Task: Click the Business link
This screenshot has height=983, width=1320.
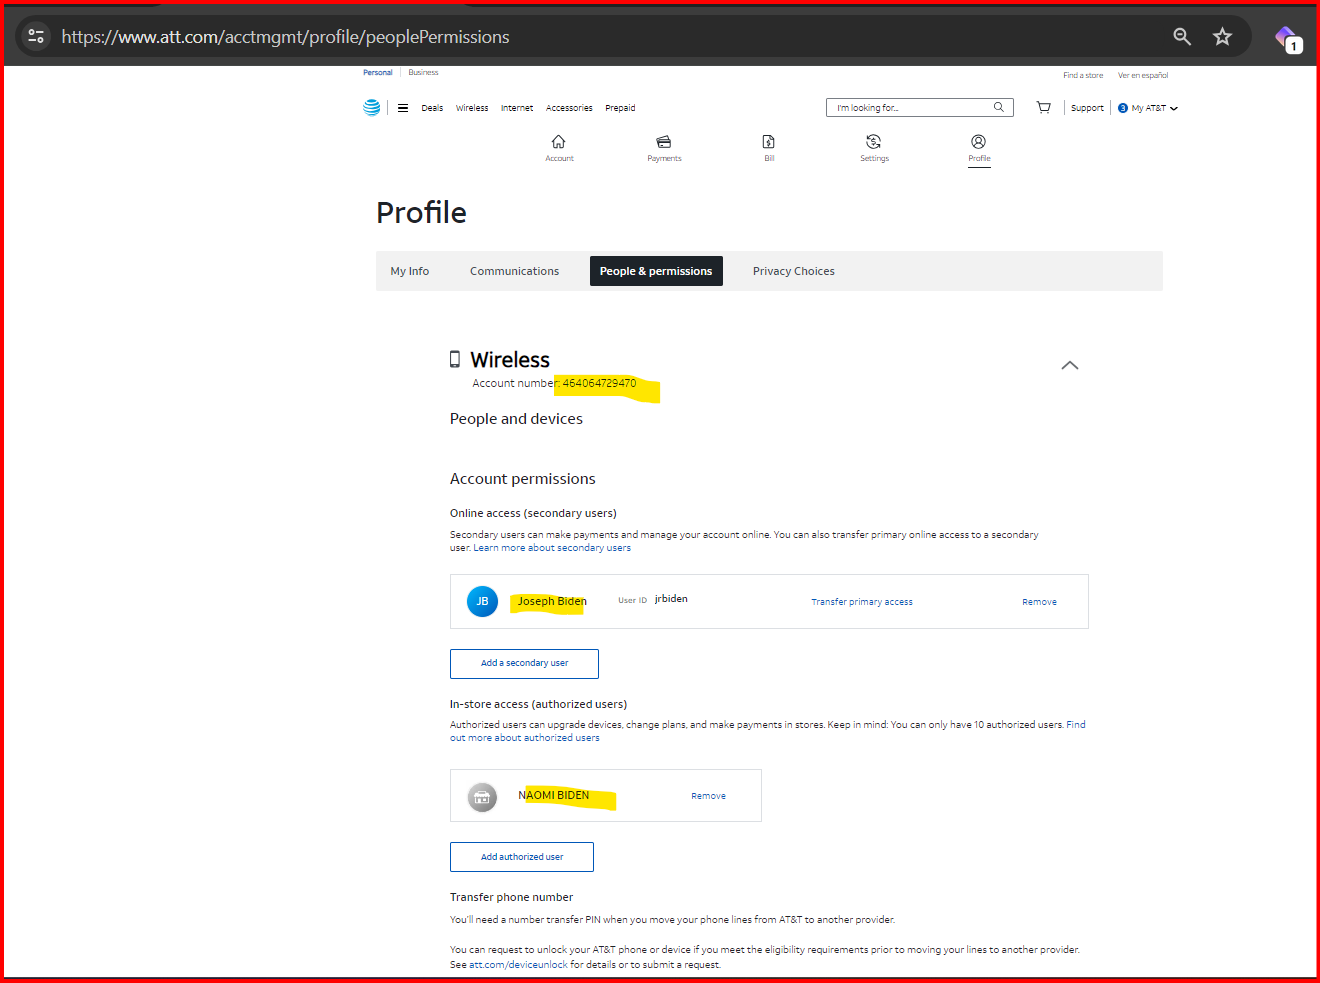Action: pyautogui.click(x=423, y=72)
